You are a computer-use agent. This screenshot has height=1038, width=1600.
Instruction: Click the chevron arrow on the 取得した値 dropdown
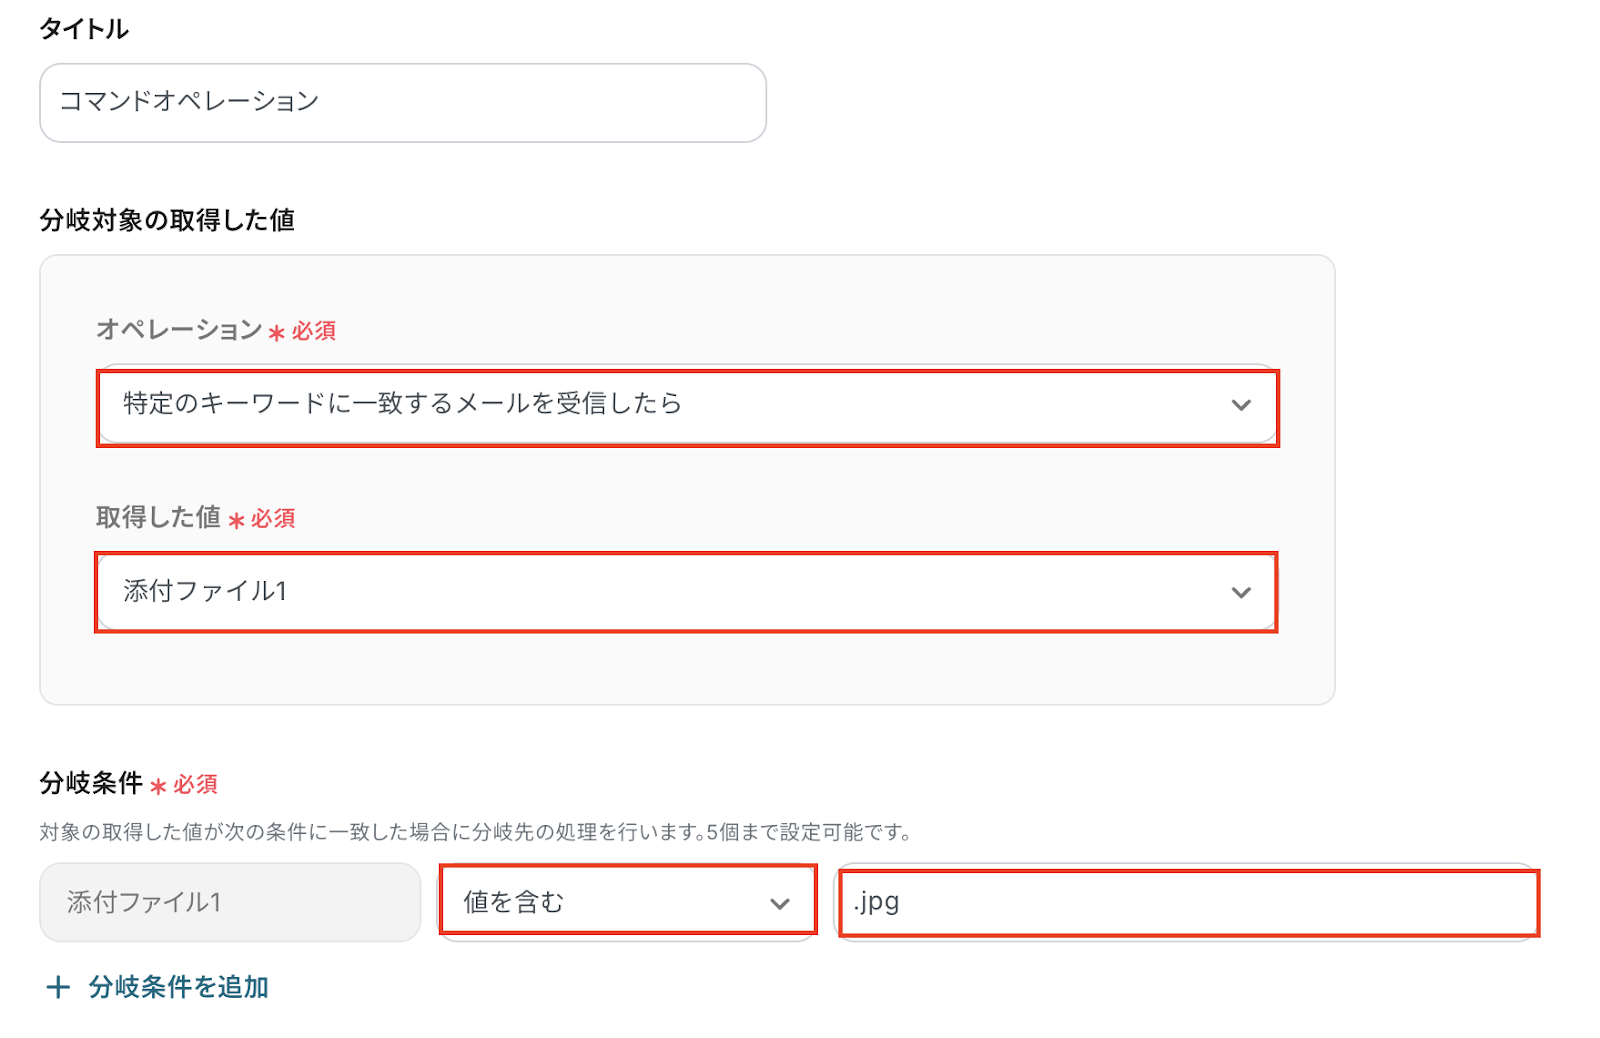1241,592
